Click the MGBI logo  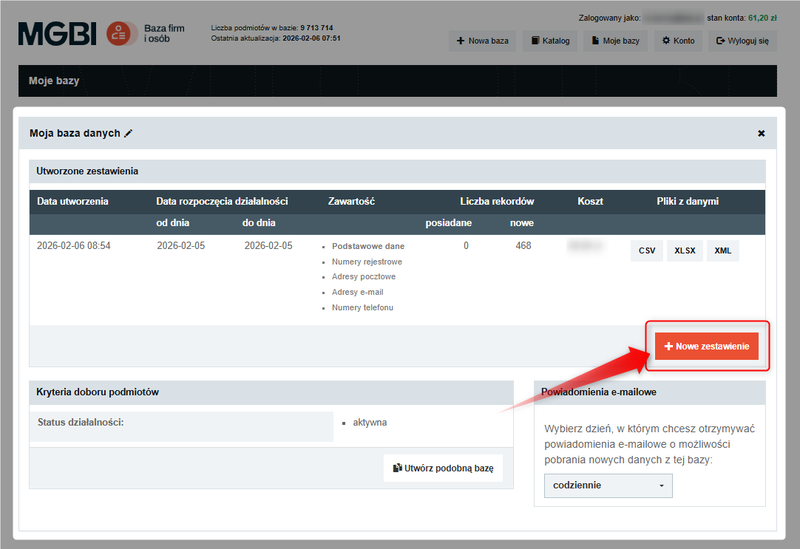tap(57, 34)
